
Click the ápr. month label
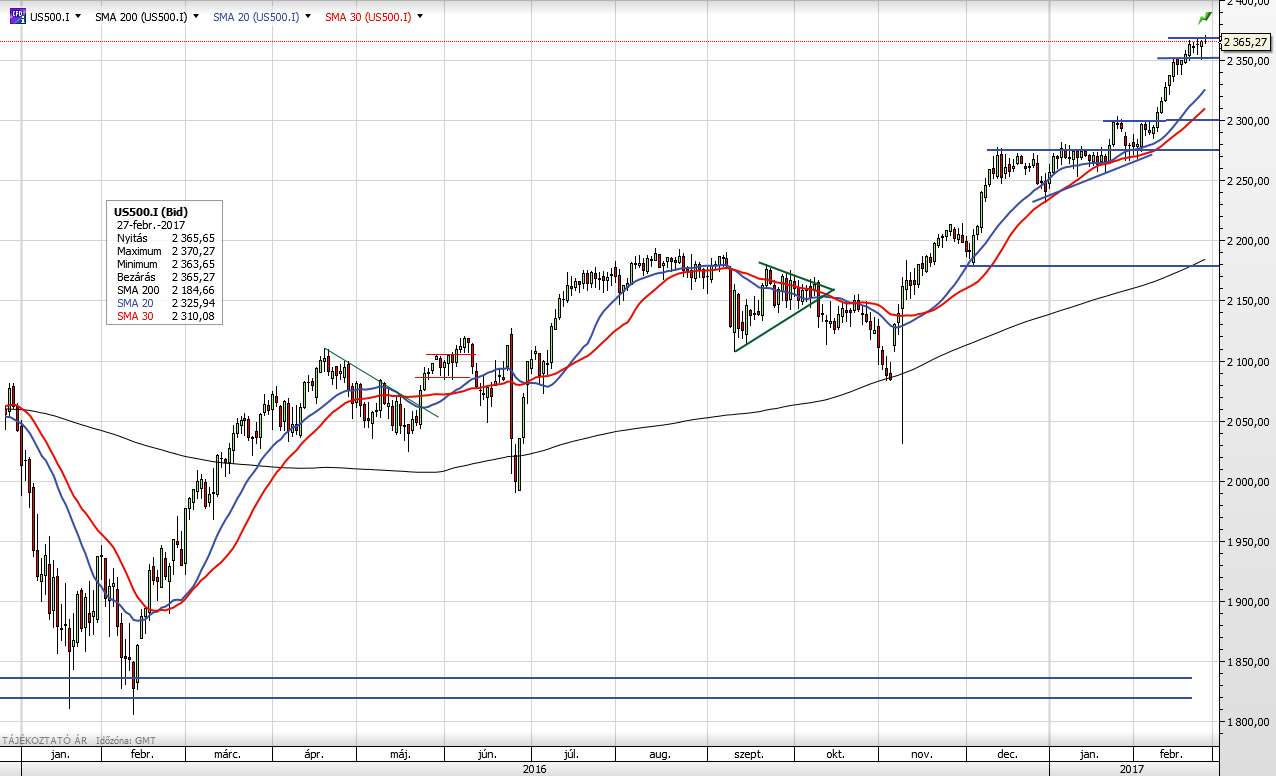tap(315, 754)
